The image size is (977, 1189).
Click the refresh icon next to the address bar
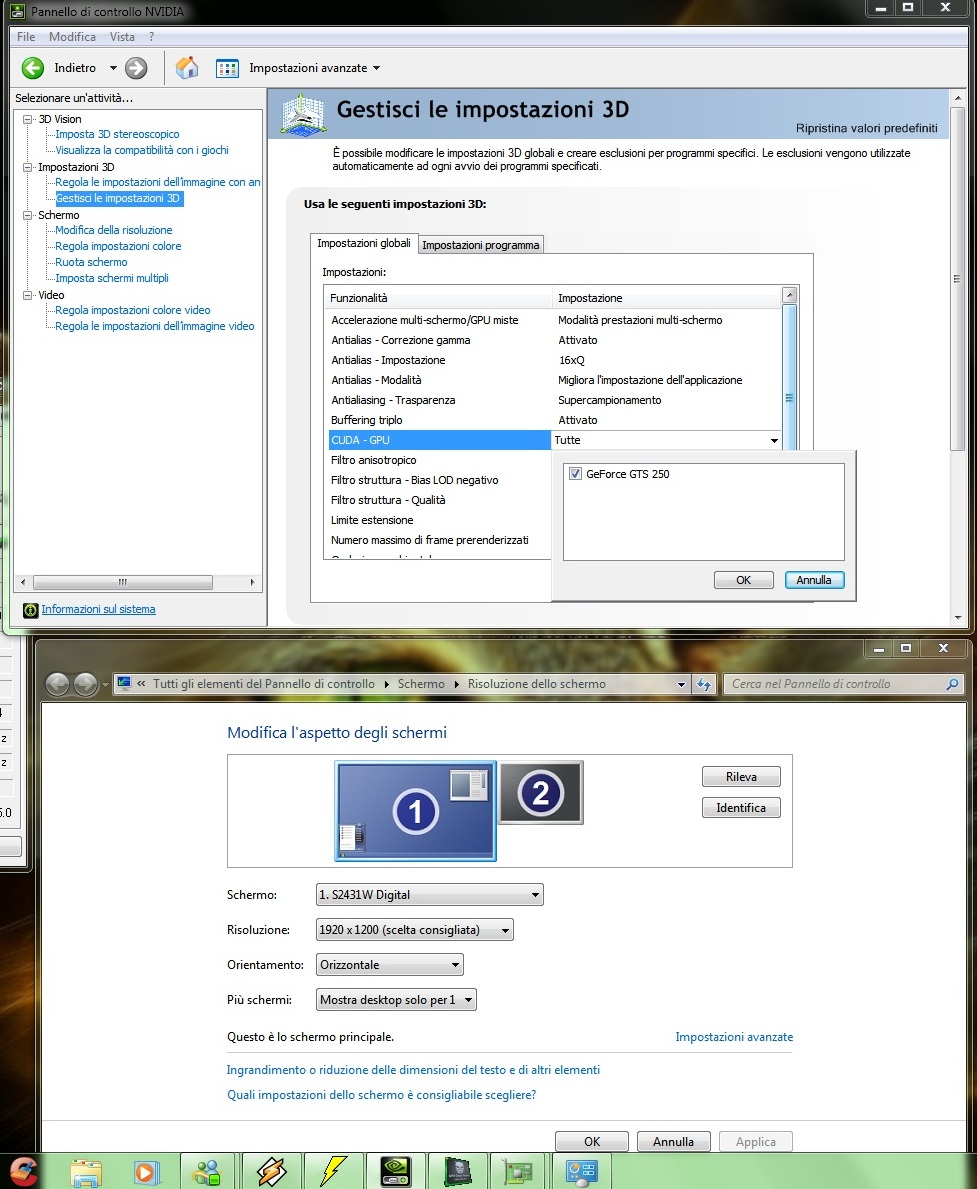[x=705, y=684]
